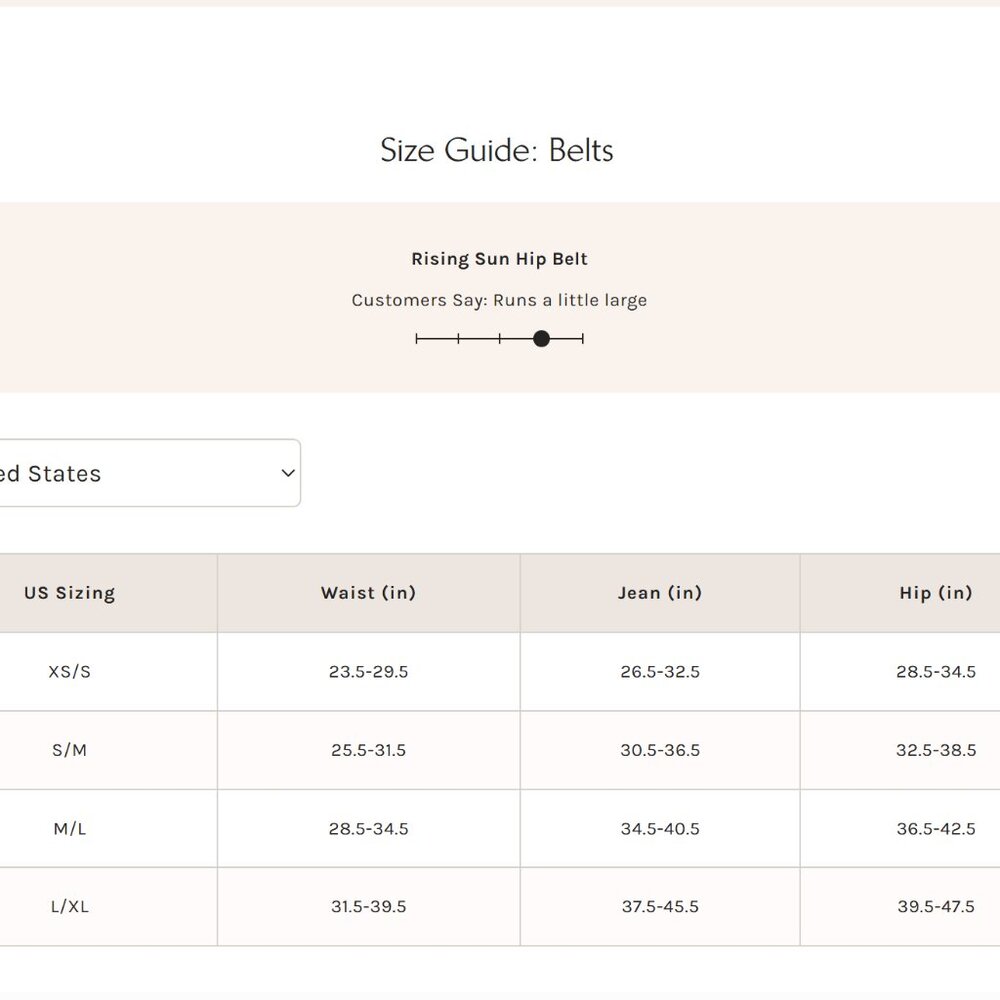Click the 'Rising Sun Hip Belt' title
Viewport: 1000px width, 1000px height.
499,259
